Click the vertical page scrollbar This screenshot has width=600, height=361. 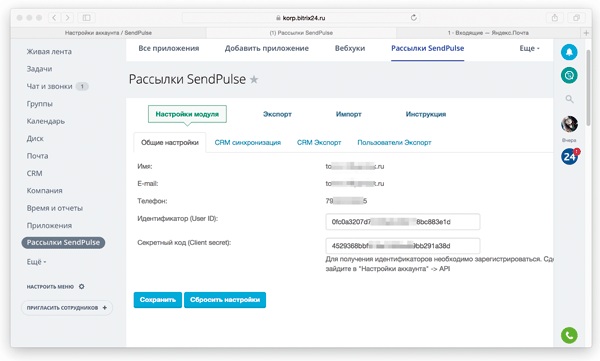tap(589, 87)
